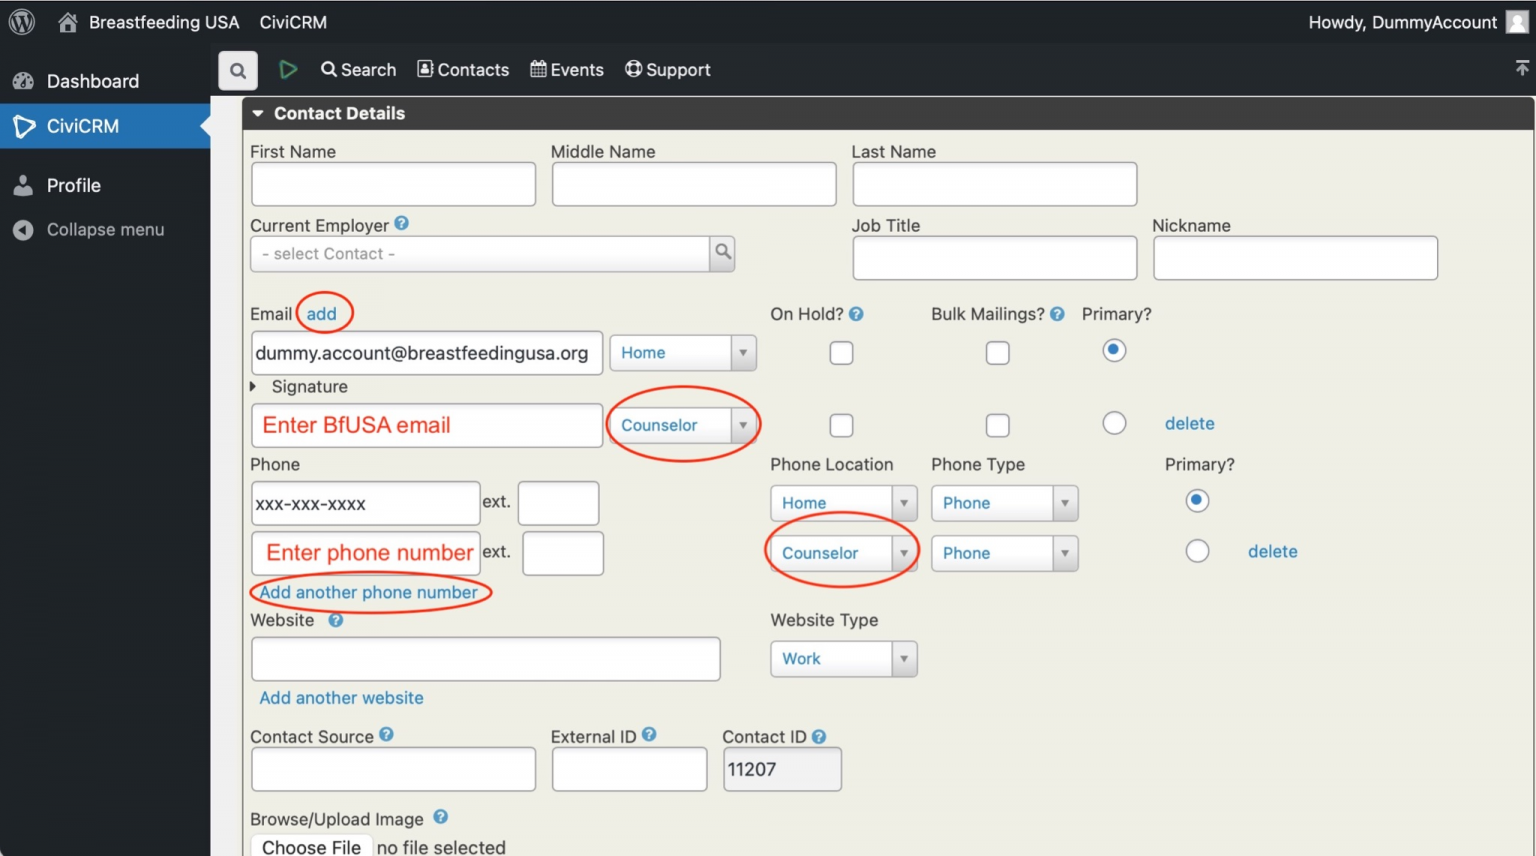Click the Enter BfUSA email field
The image size is (1536, 856).
pyautogui.click(x=427, y=425)
